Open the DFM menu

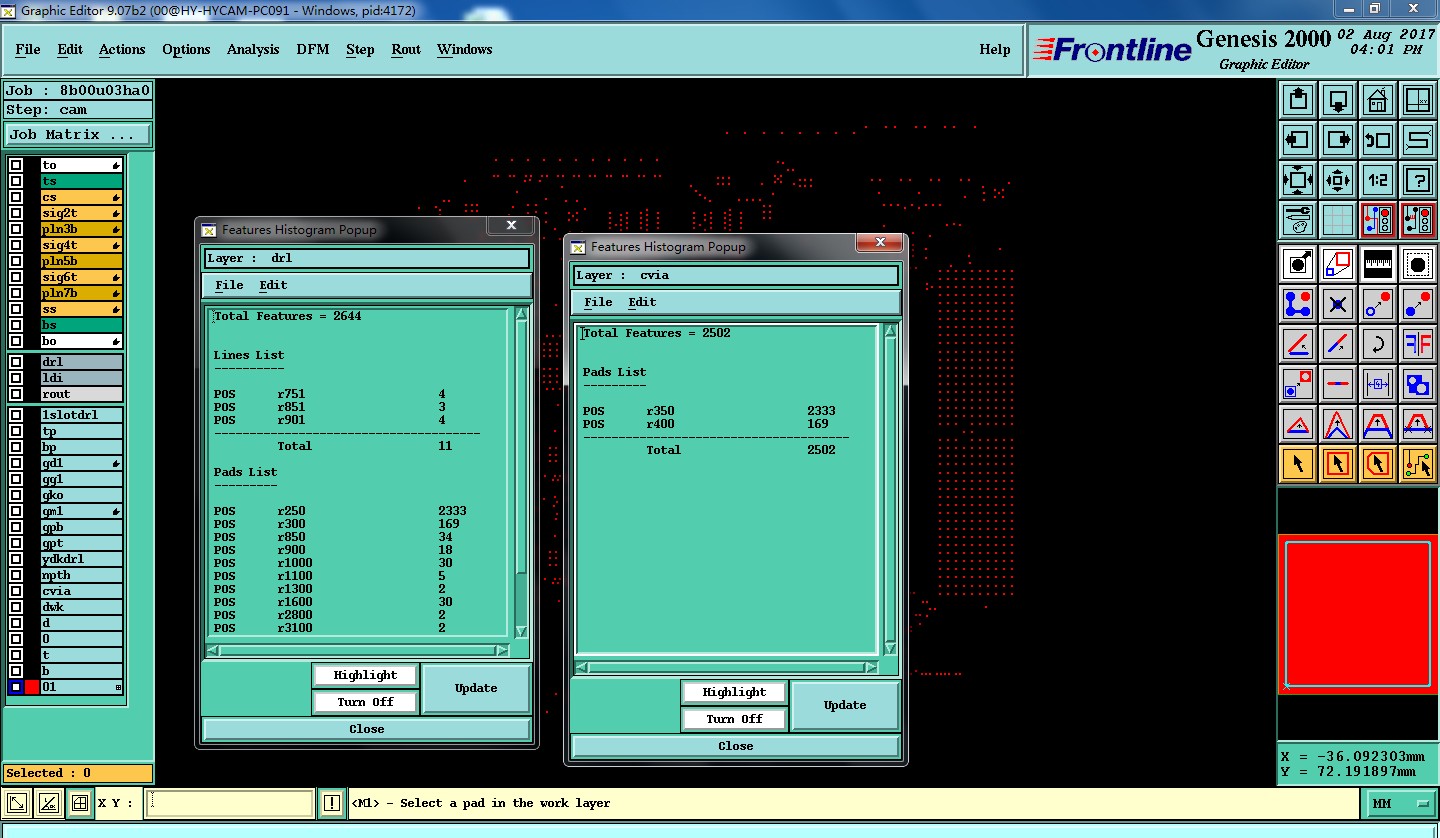(312, 49)
